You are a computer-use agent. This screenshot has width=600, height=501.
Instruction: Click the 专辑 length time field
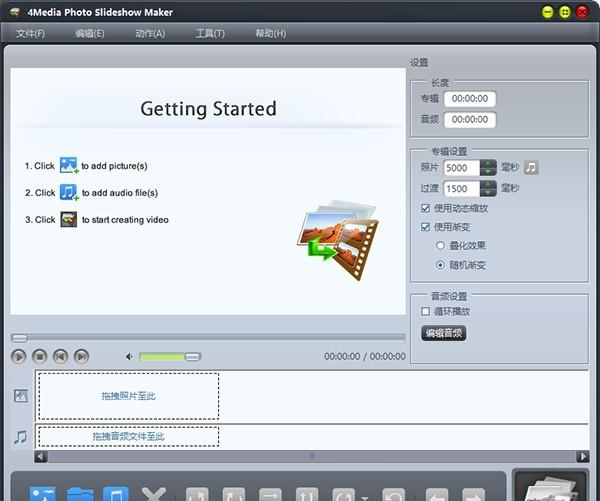(470, 99)
